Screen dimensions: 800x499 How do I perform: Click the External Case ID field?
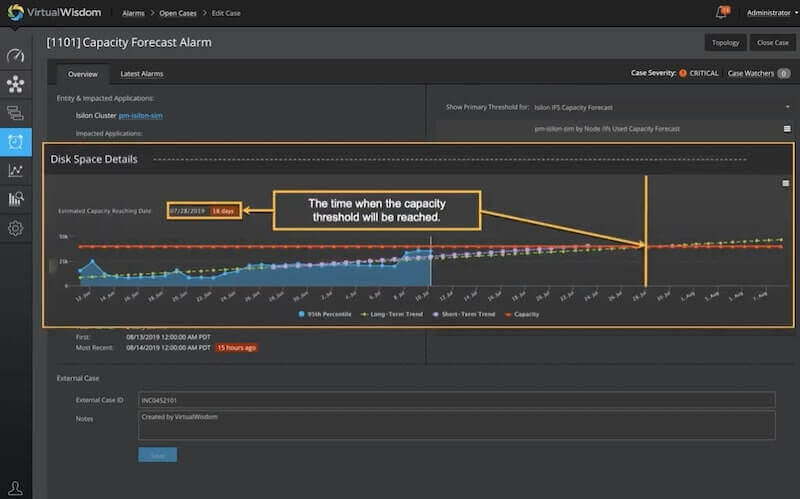[x=457, y=400]
